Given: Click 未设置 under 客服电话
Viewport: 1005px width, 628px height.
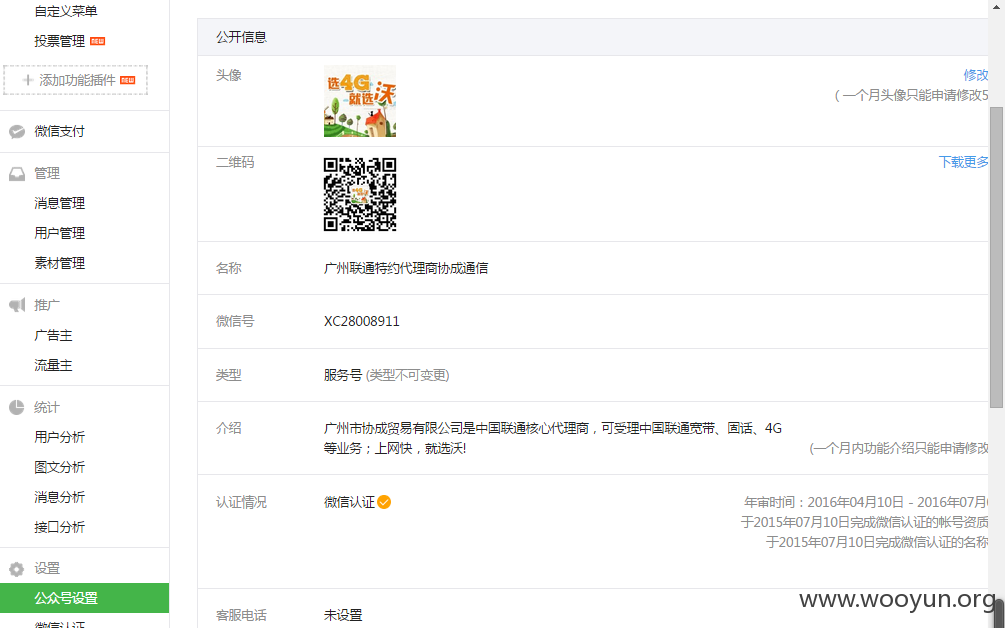Looking at the screenshot, I should click(343, 615).
